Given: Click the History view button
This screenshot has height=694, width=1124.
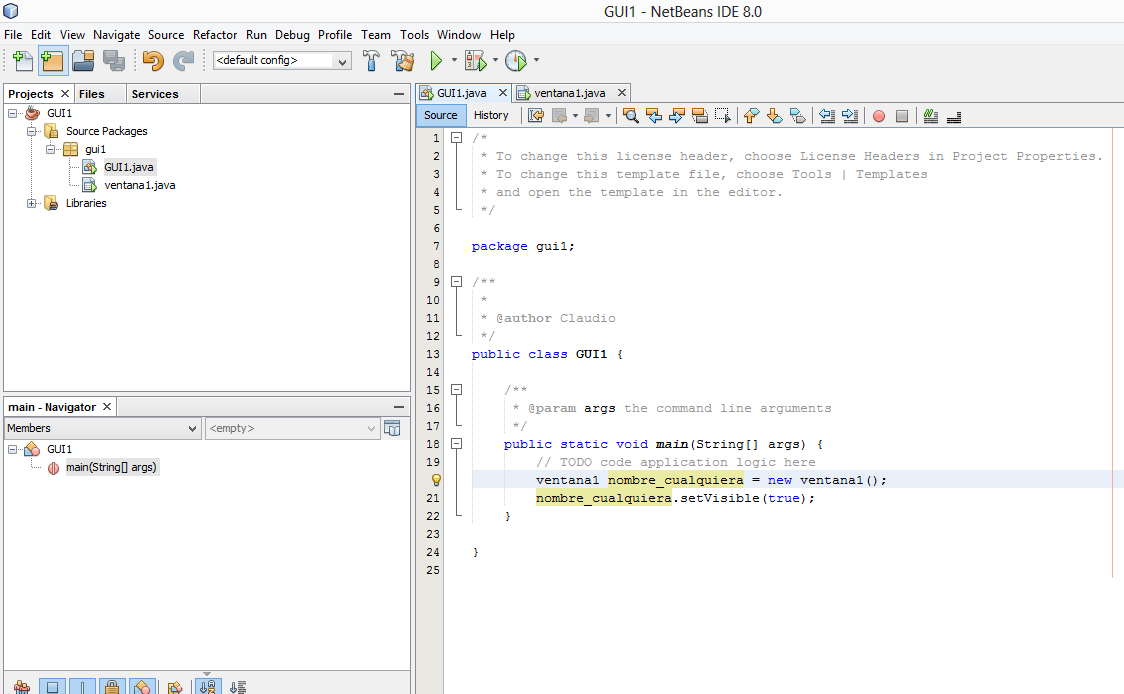Looking at the screenshot, I should (491, 115).
